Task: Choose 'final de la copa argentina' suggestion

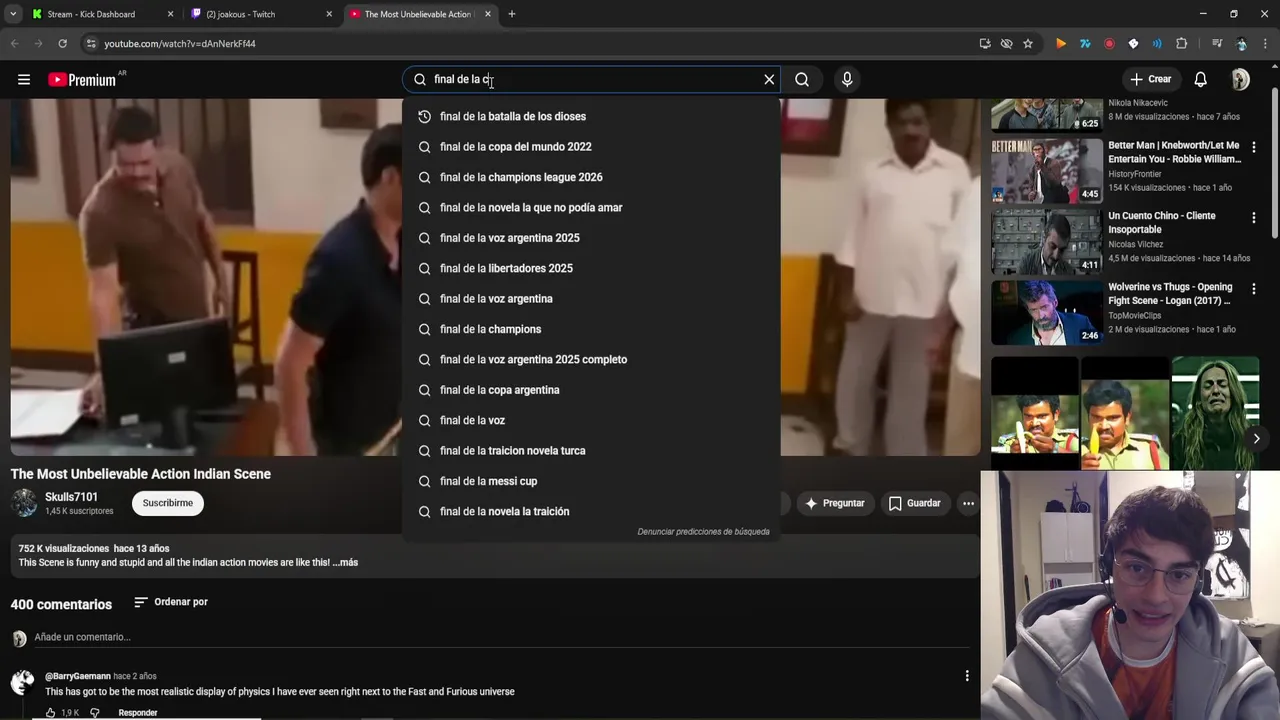Action: pyautogui.click(x=591, y=390)
